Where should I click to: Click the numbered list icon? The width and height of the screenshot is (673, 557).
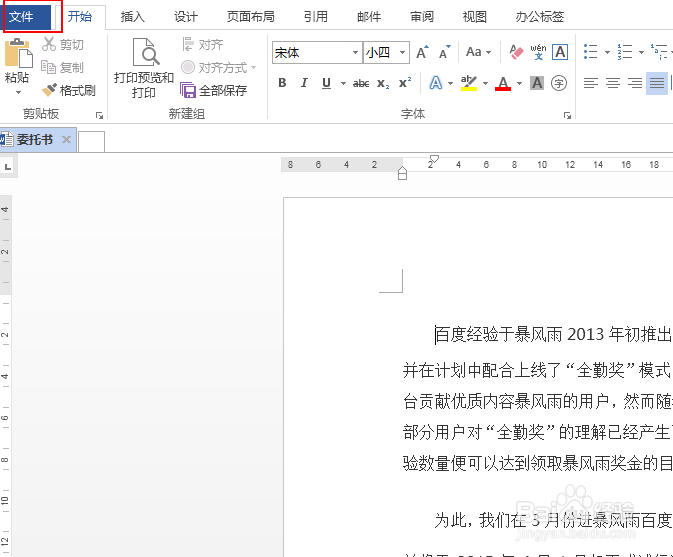coord(625,52)
